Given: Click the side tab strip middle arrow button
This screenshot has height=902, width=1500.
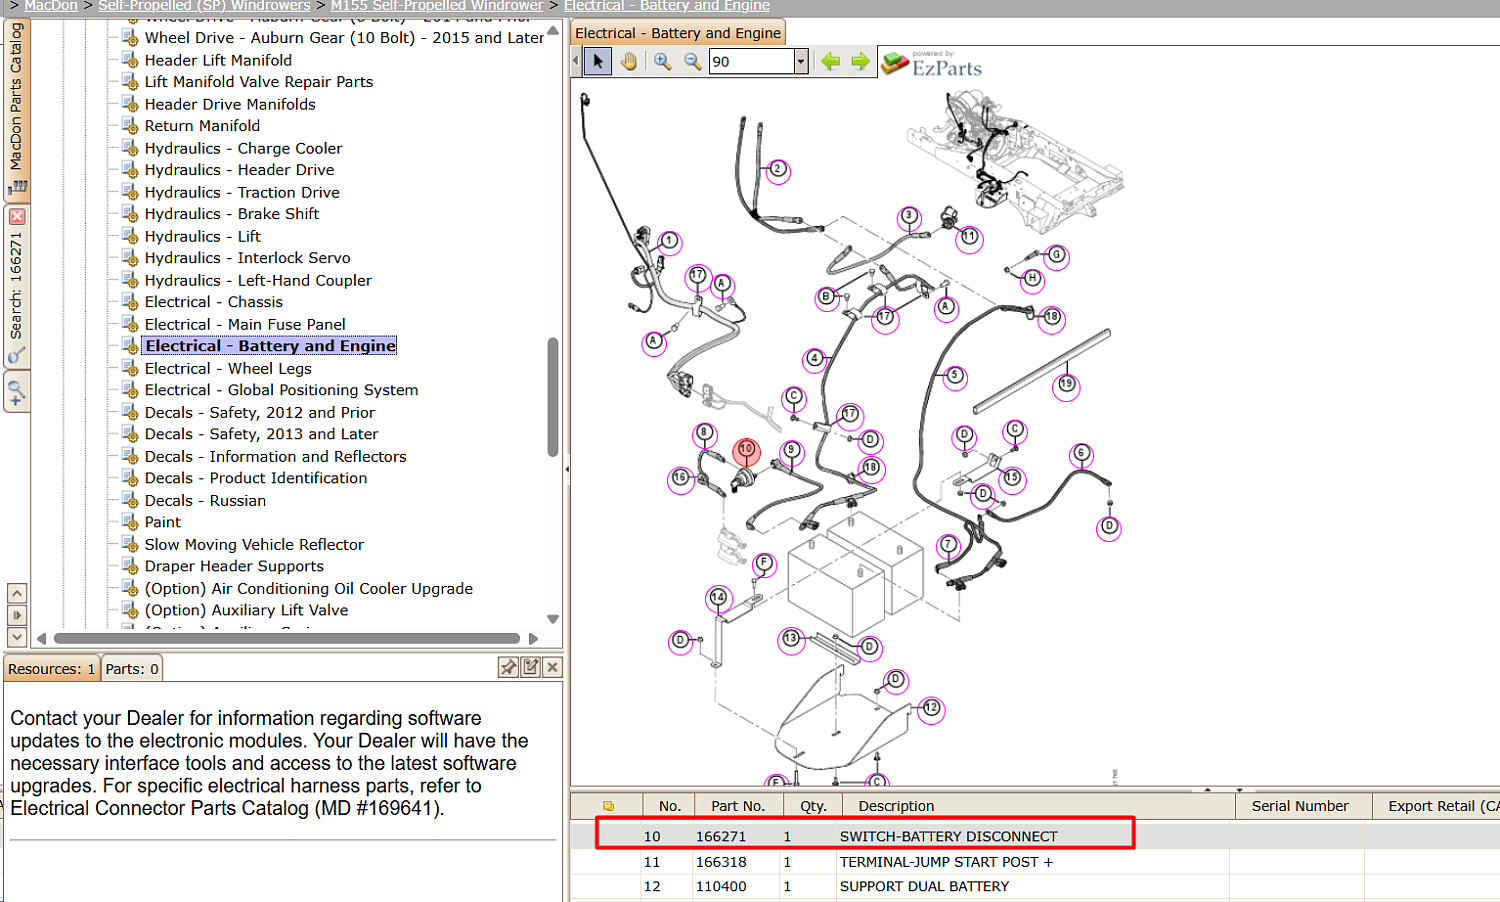Looking at the screenshot, I should point(17,615).
